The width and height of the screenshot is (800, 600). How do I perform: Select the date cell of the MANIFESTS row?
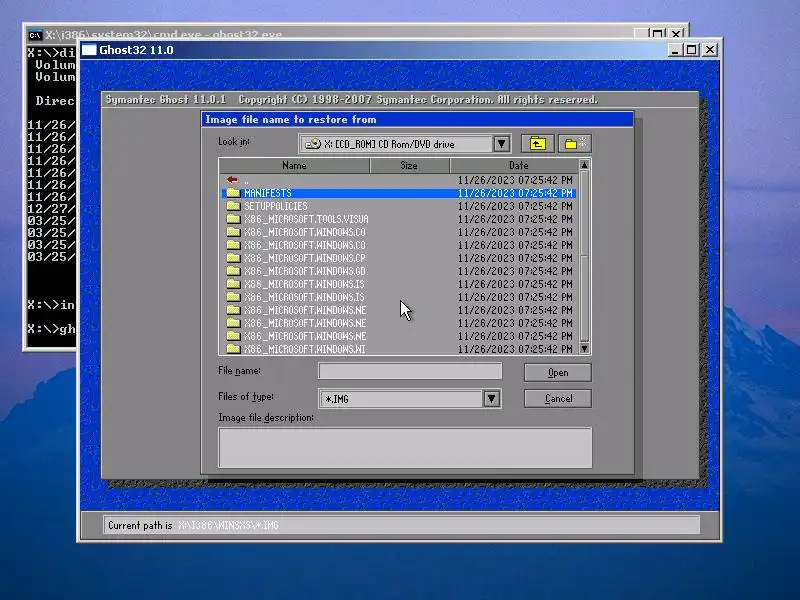pos(515,193)
